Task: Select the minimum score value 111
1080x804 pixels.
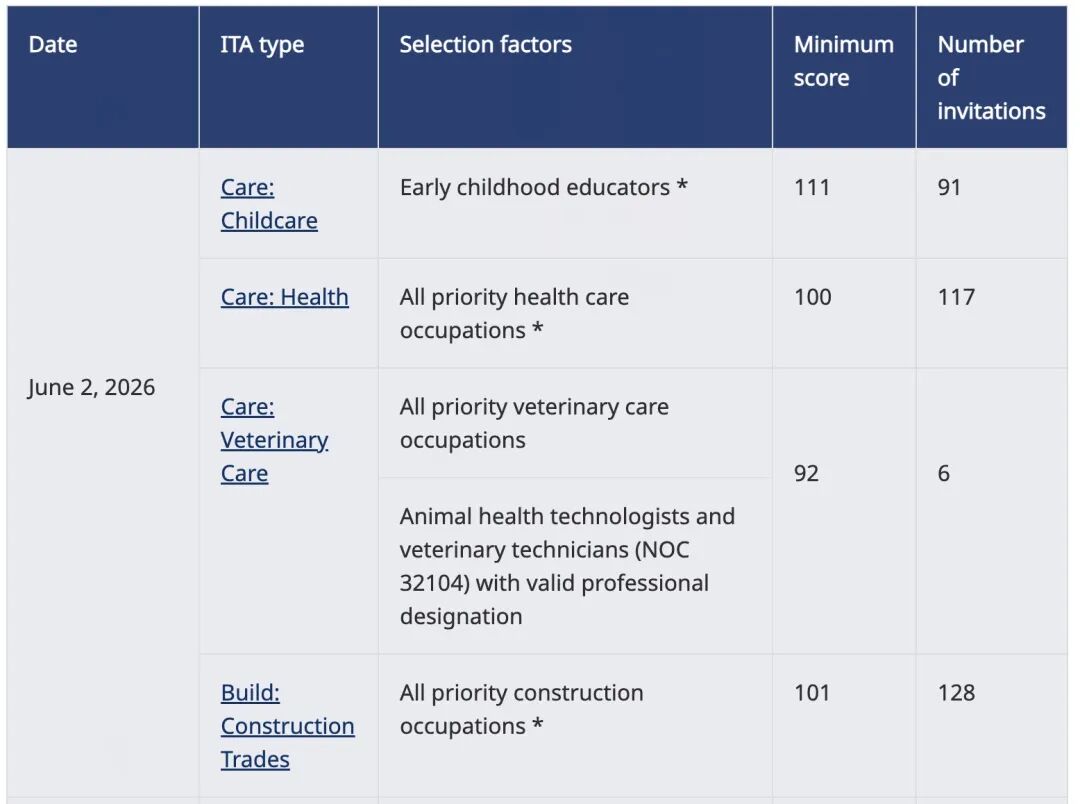Action: (812, 187)
